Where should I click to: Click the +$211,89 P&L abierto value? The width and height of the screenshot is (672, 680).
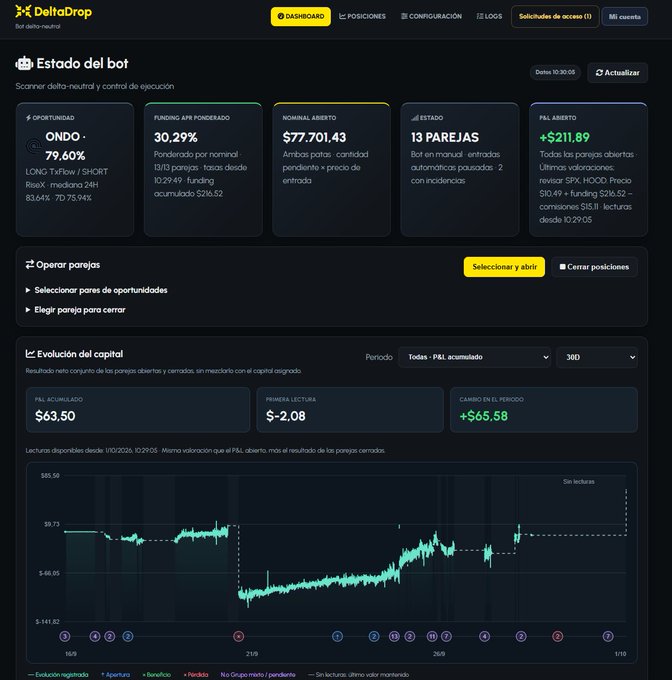(564, 137)
